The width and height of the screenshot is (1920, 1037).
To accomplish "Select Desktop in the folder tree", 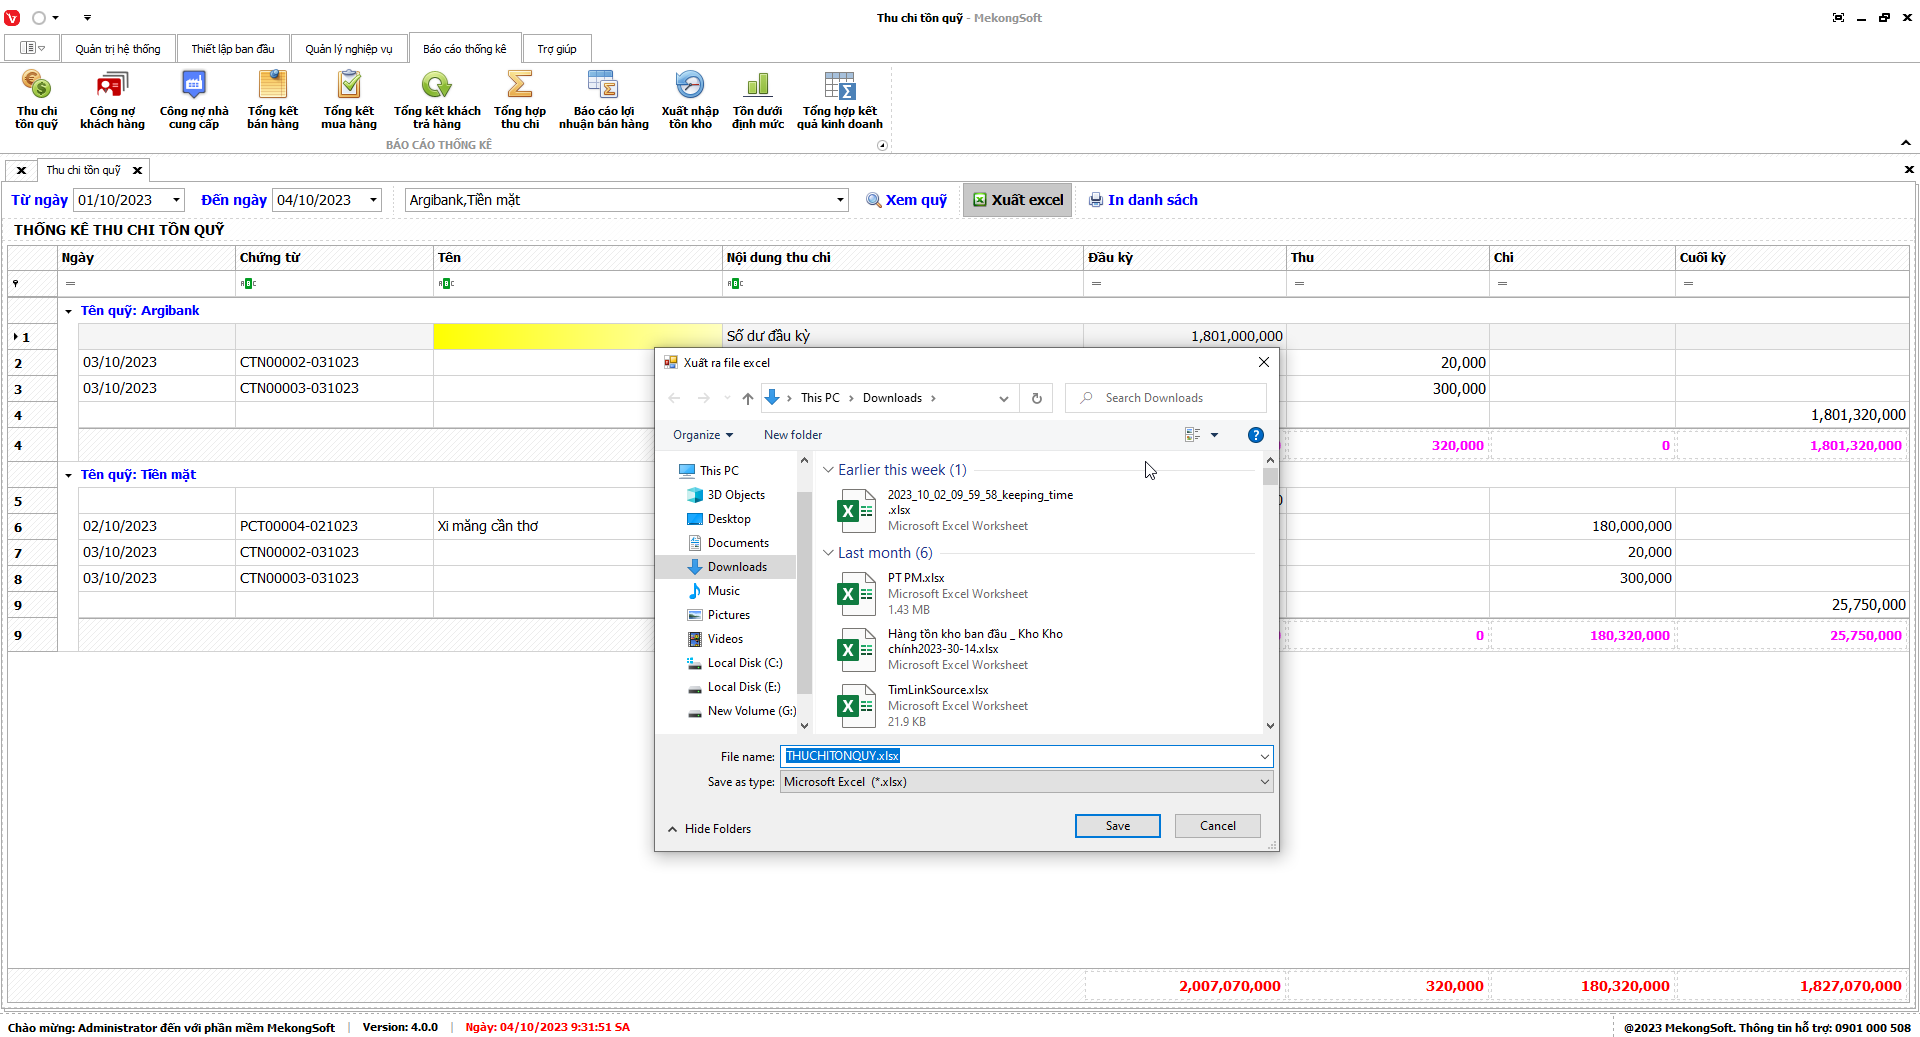I will click(x=728, y=519).
